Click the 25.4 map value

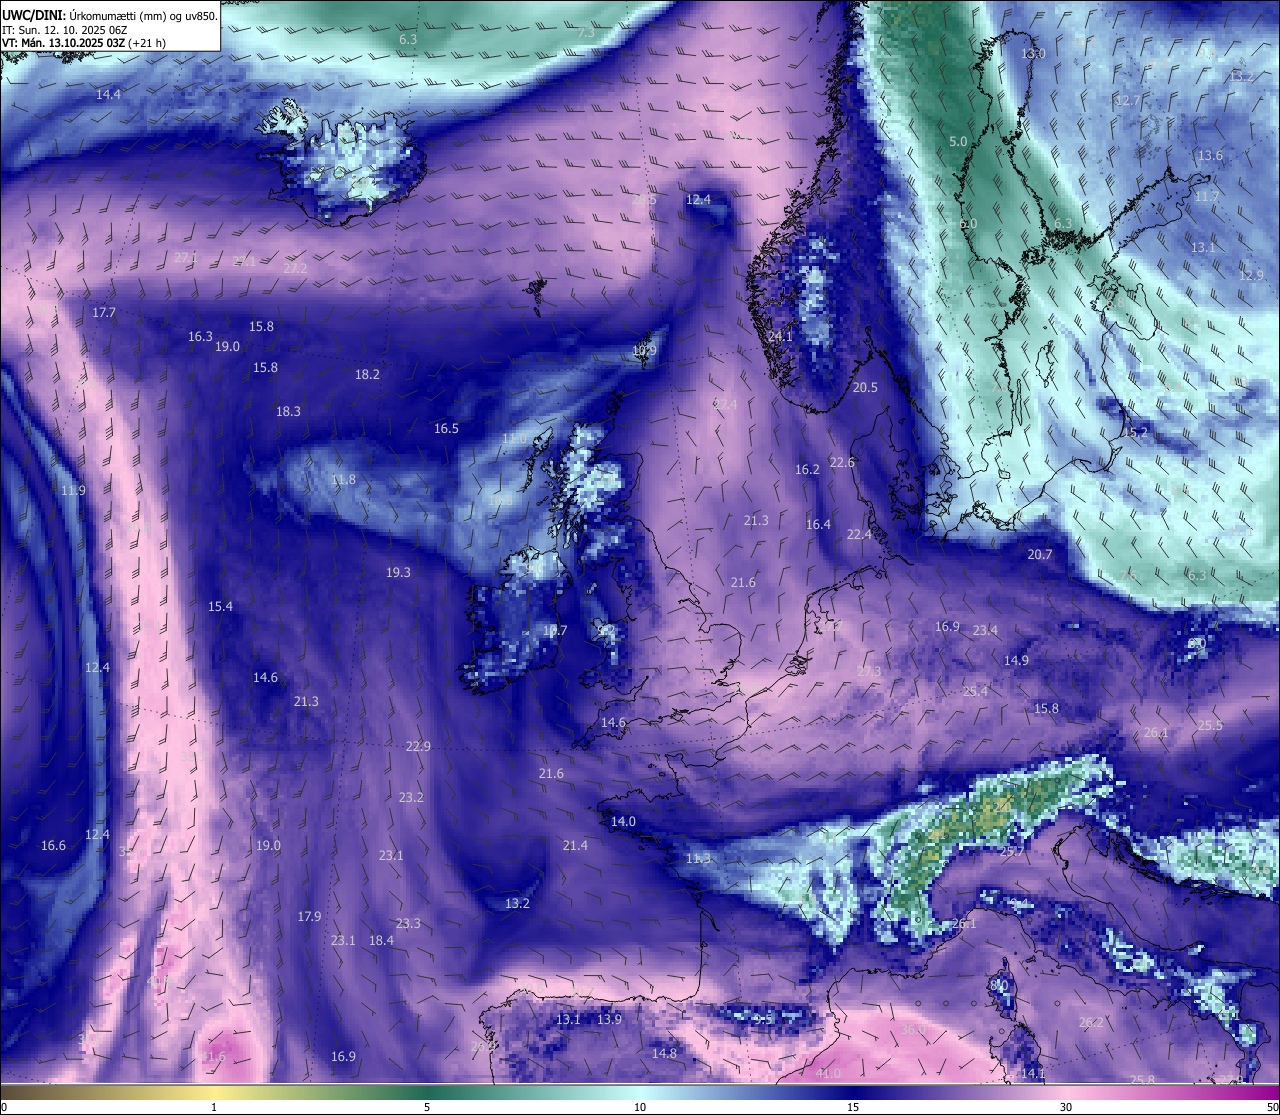975,692
